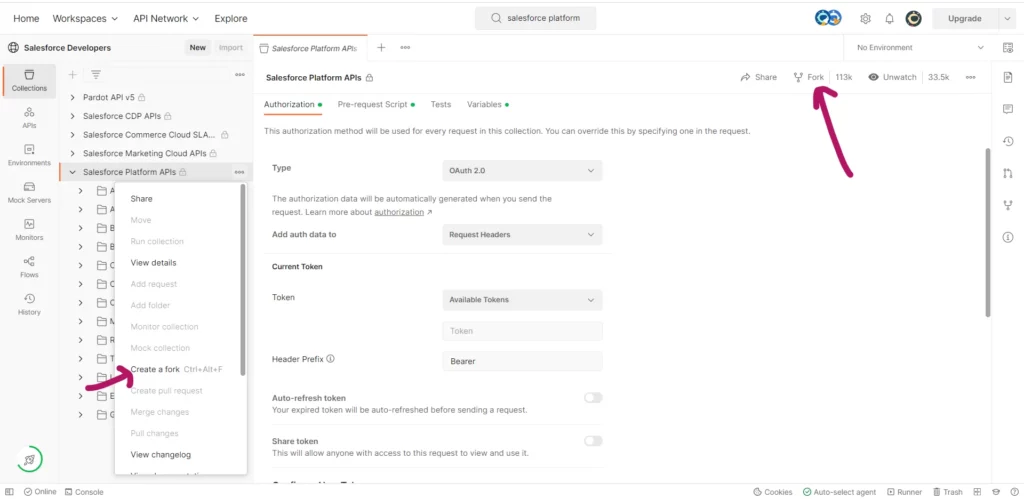The width and height of the screenshot is (1024, 499).
Task: Click the context menu scrollbar
Action: pyautogui.click(x=243, y=280)
